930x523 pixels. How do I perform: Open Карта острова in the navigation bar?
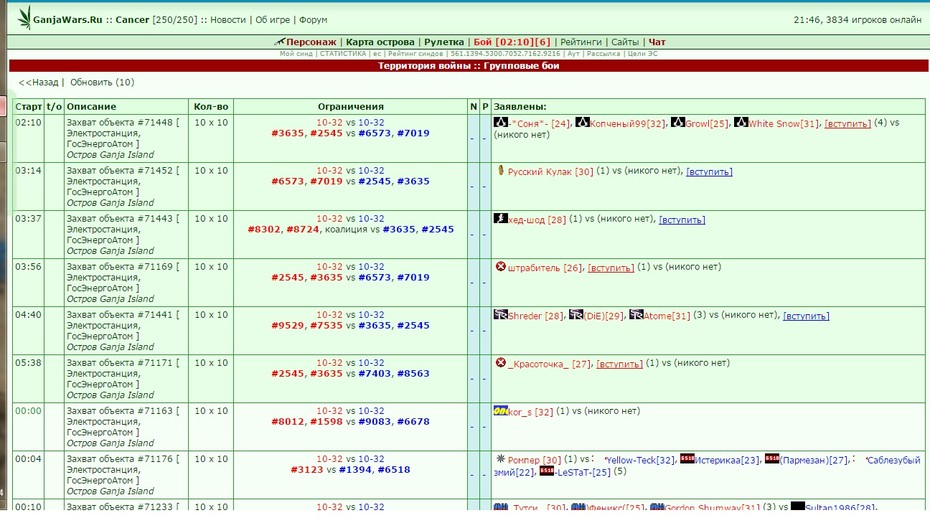380,42
